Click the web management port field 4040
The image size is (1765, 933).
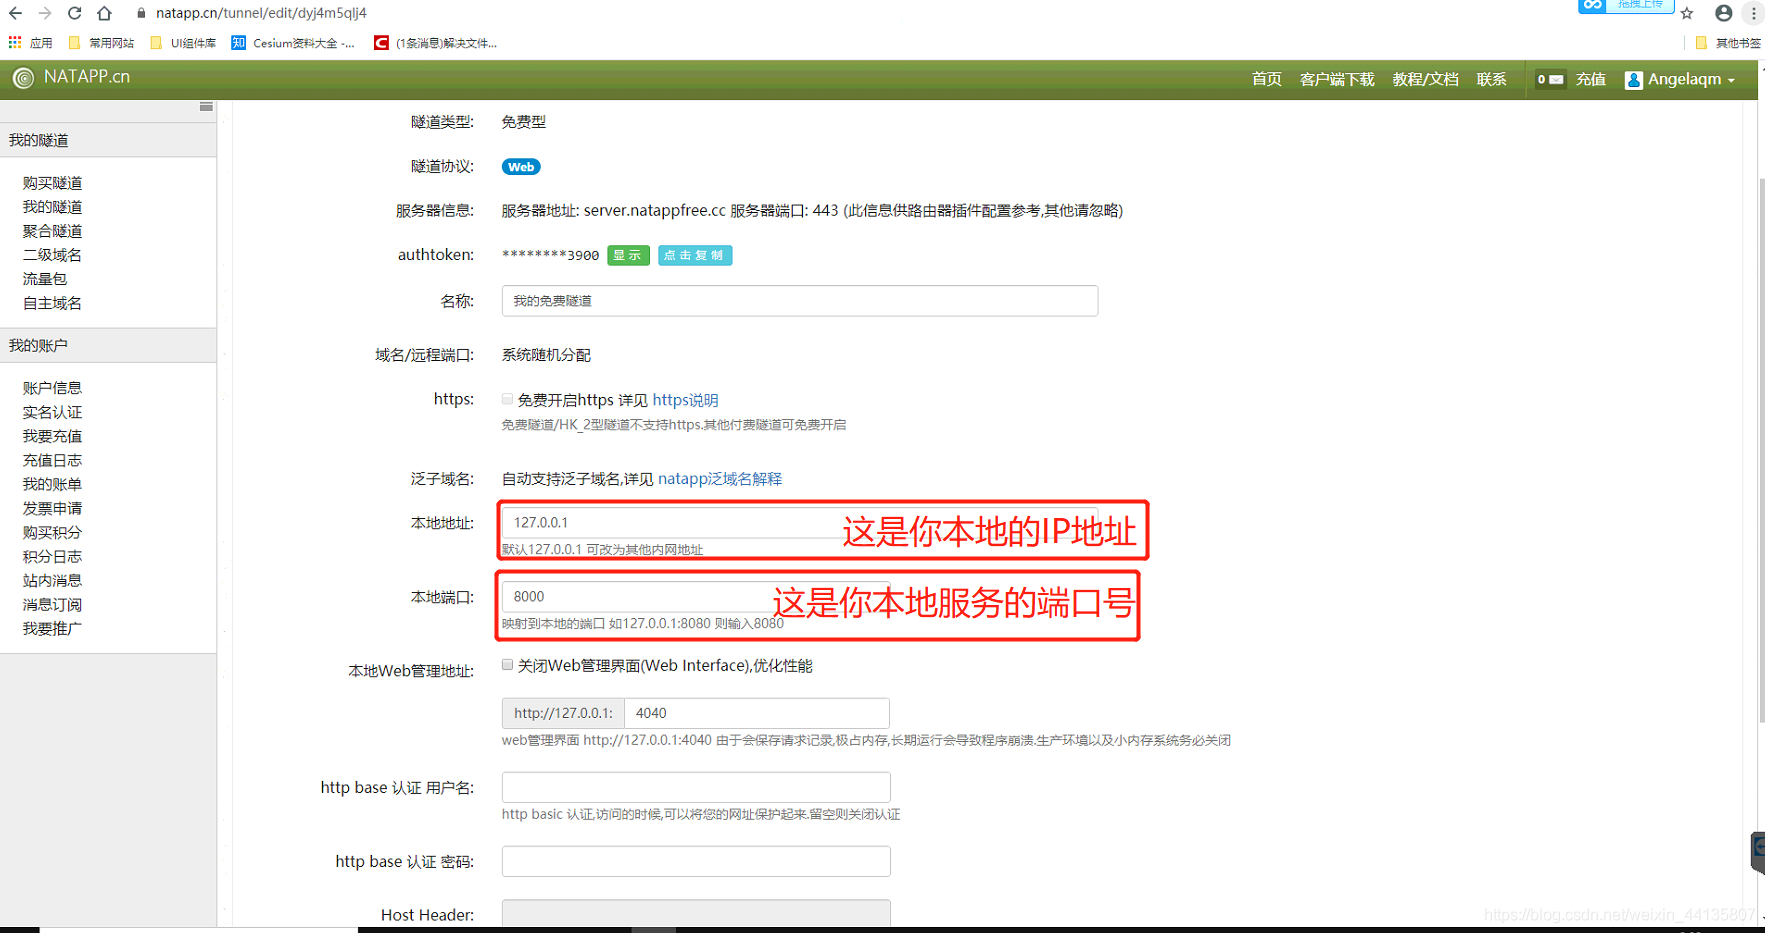pyautogui.click(x=757, y=713)
